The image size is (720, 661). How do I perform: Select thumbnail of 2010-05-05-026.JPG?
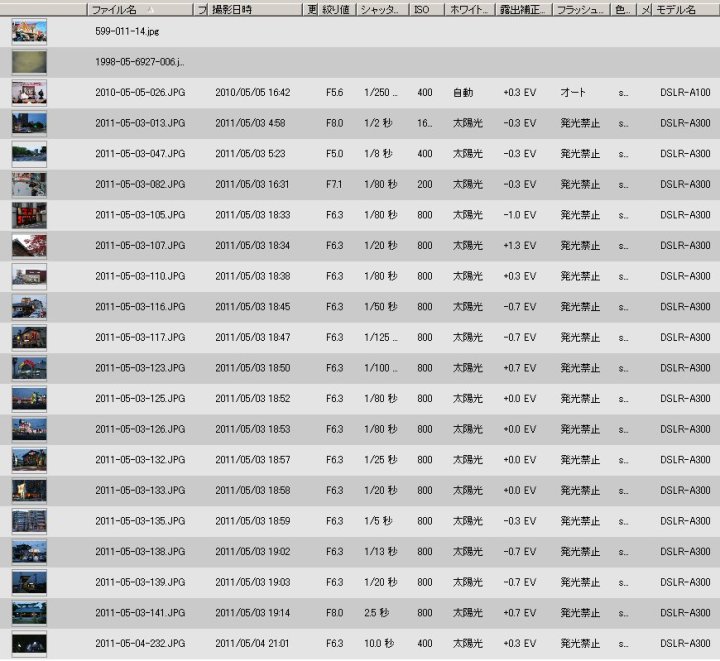pos(29,93)
